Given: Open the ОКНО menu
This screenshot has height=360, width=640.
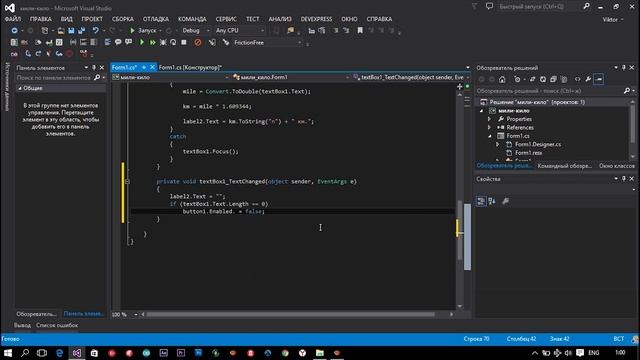Looking at the screenshot, I should (349, 19).
